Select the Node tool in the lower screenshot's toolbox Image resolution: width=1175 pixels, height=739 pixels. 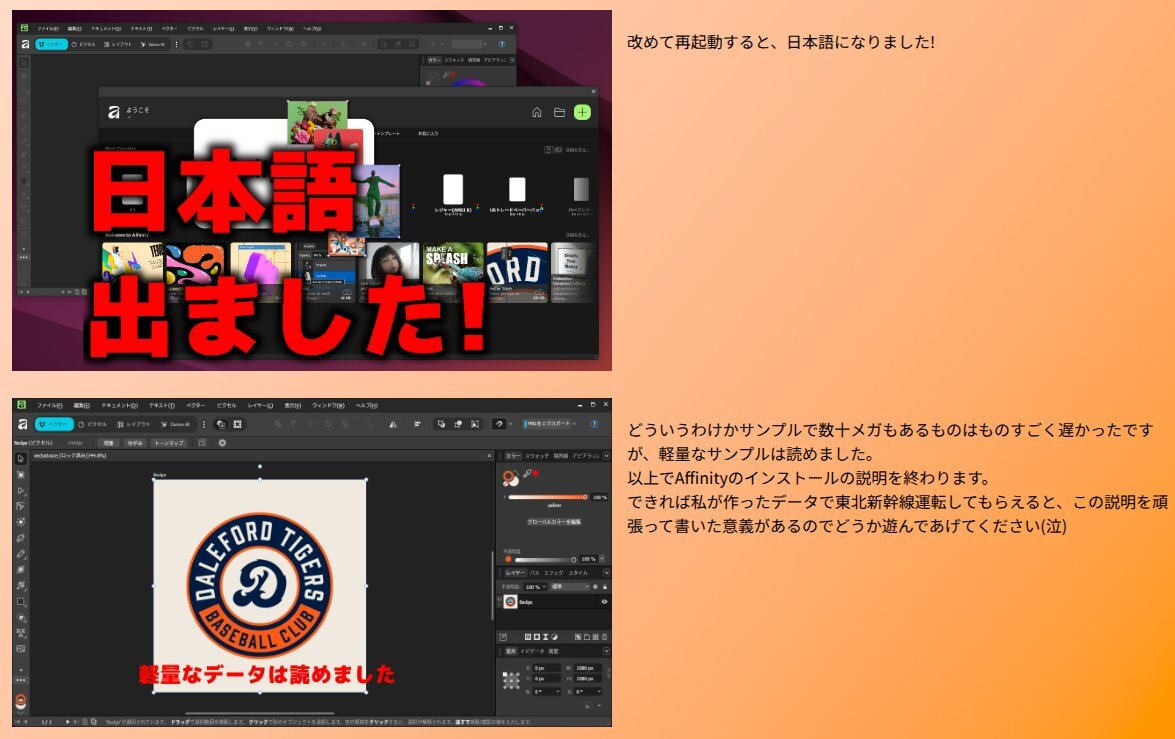(x=21, y=491)
